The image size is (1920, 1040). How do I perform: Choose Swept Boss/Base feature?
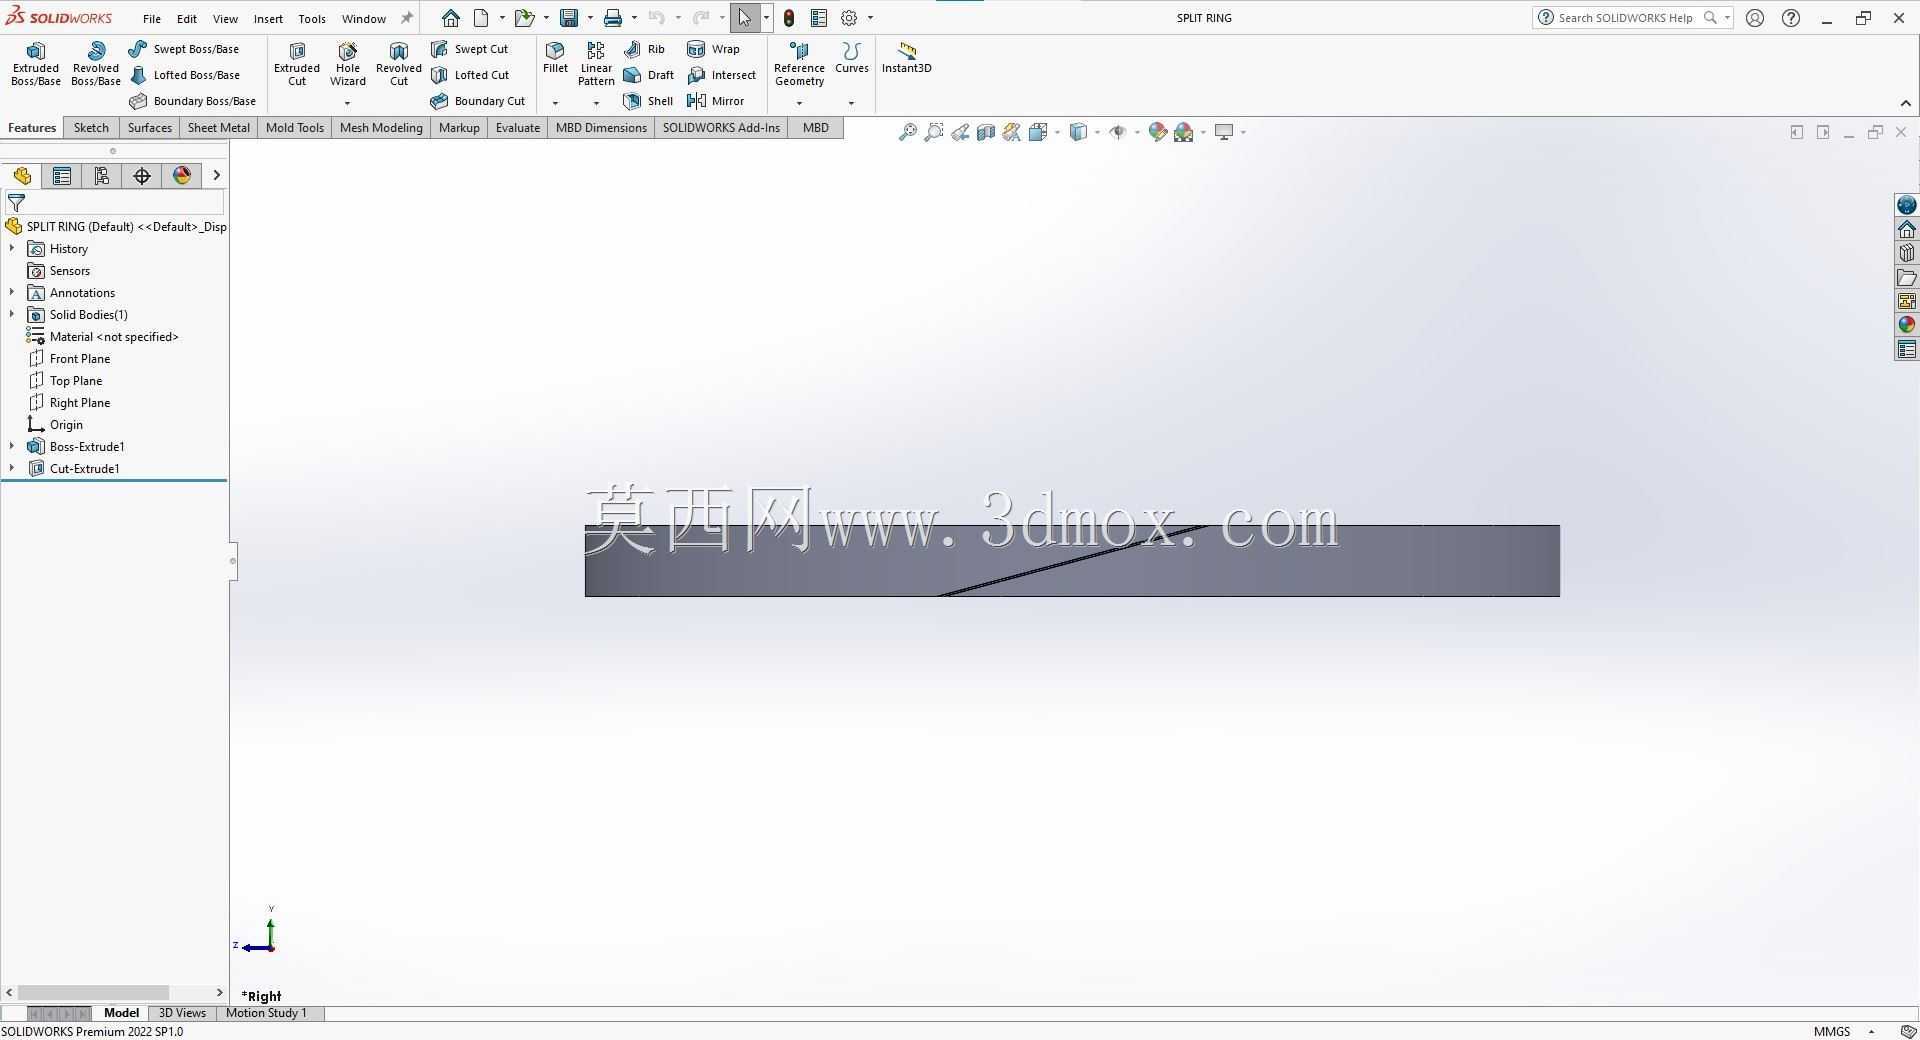(x=184, y=49)
